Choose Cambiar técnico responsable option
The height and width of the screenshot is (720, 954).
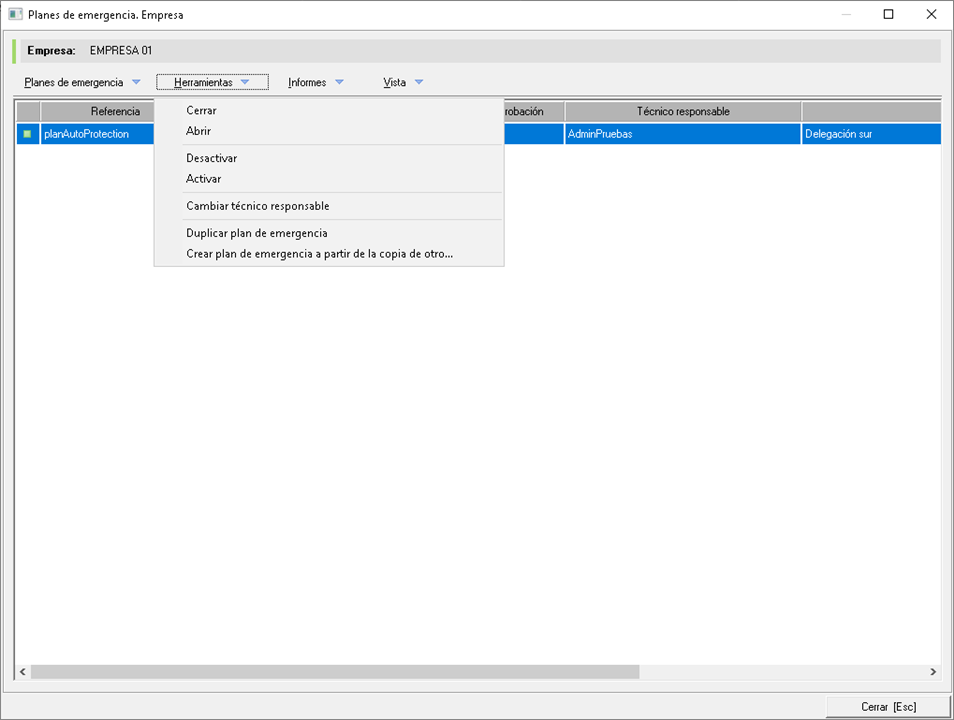257,206
